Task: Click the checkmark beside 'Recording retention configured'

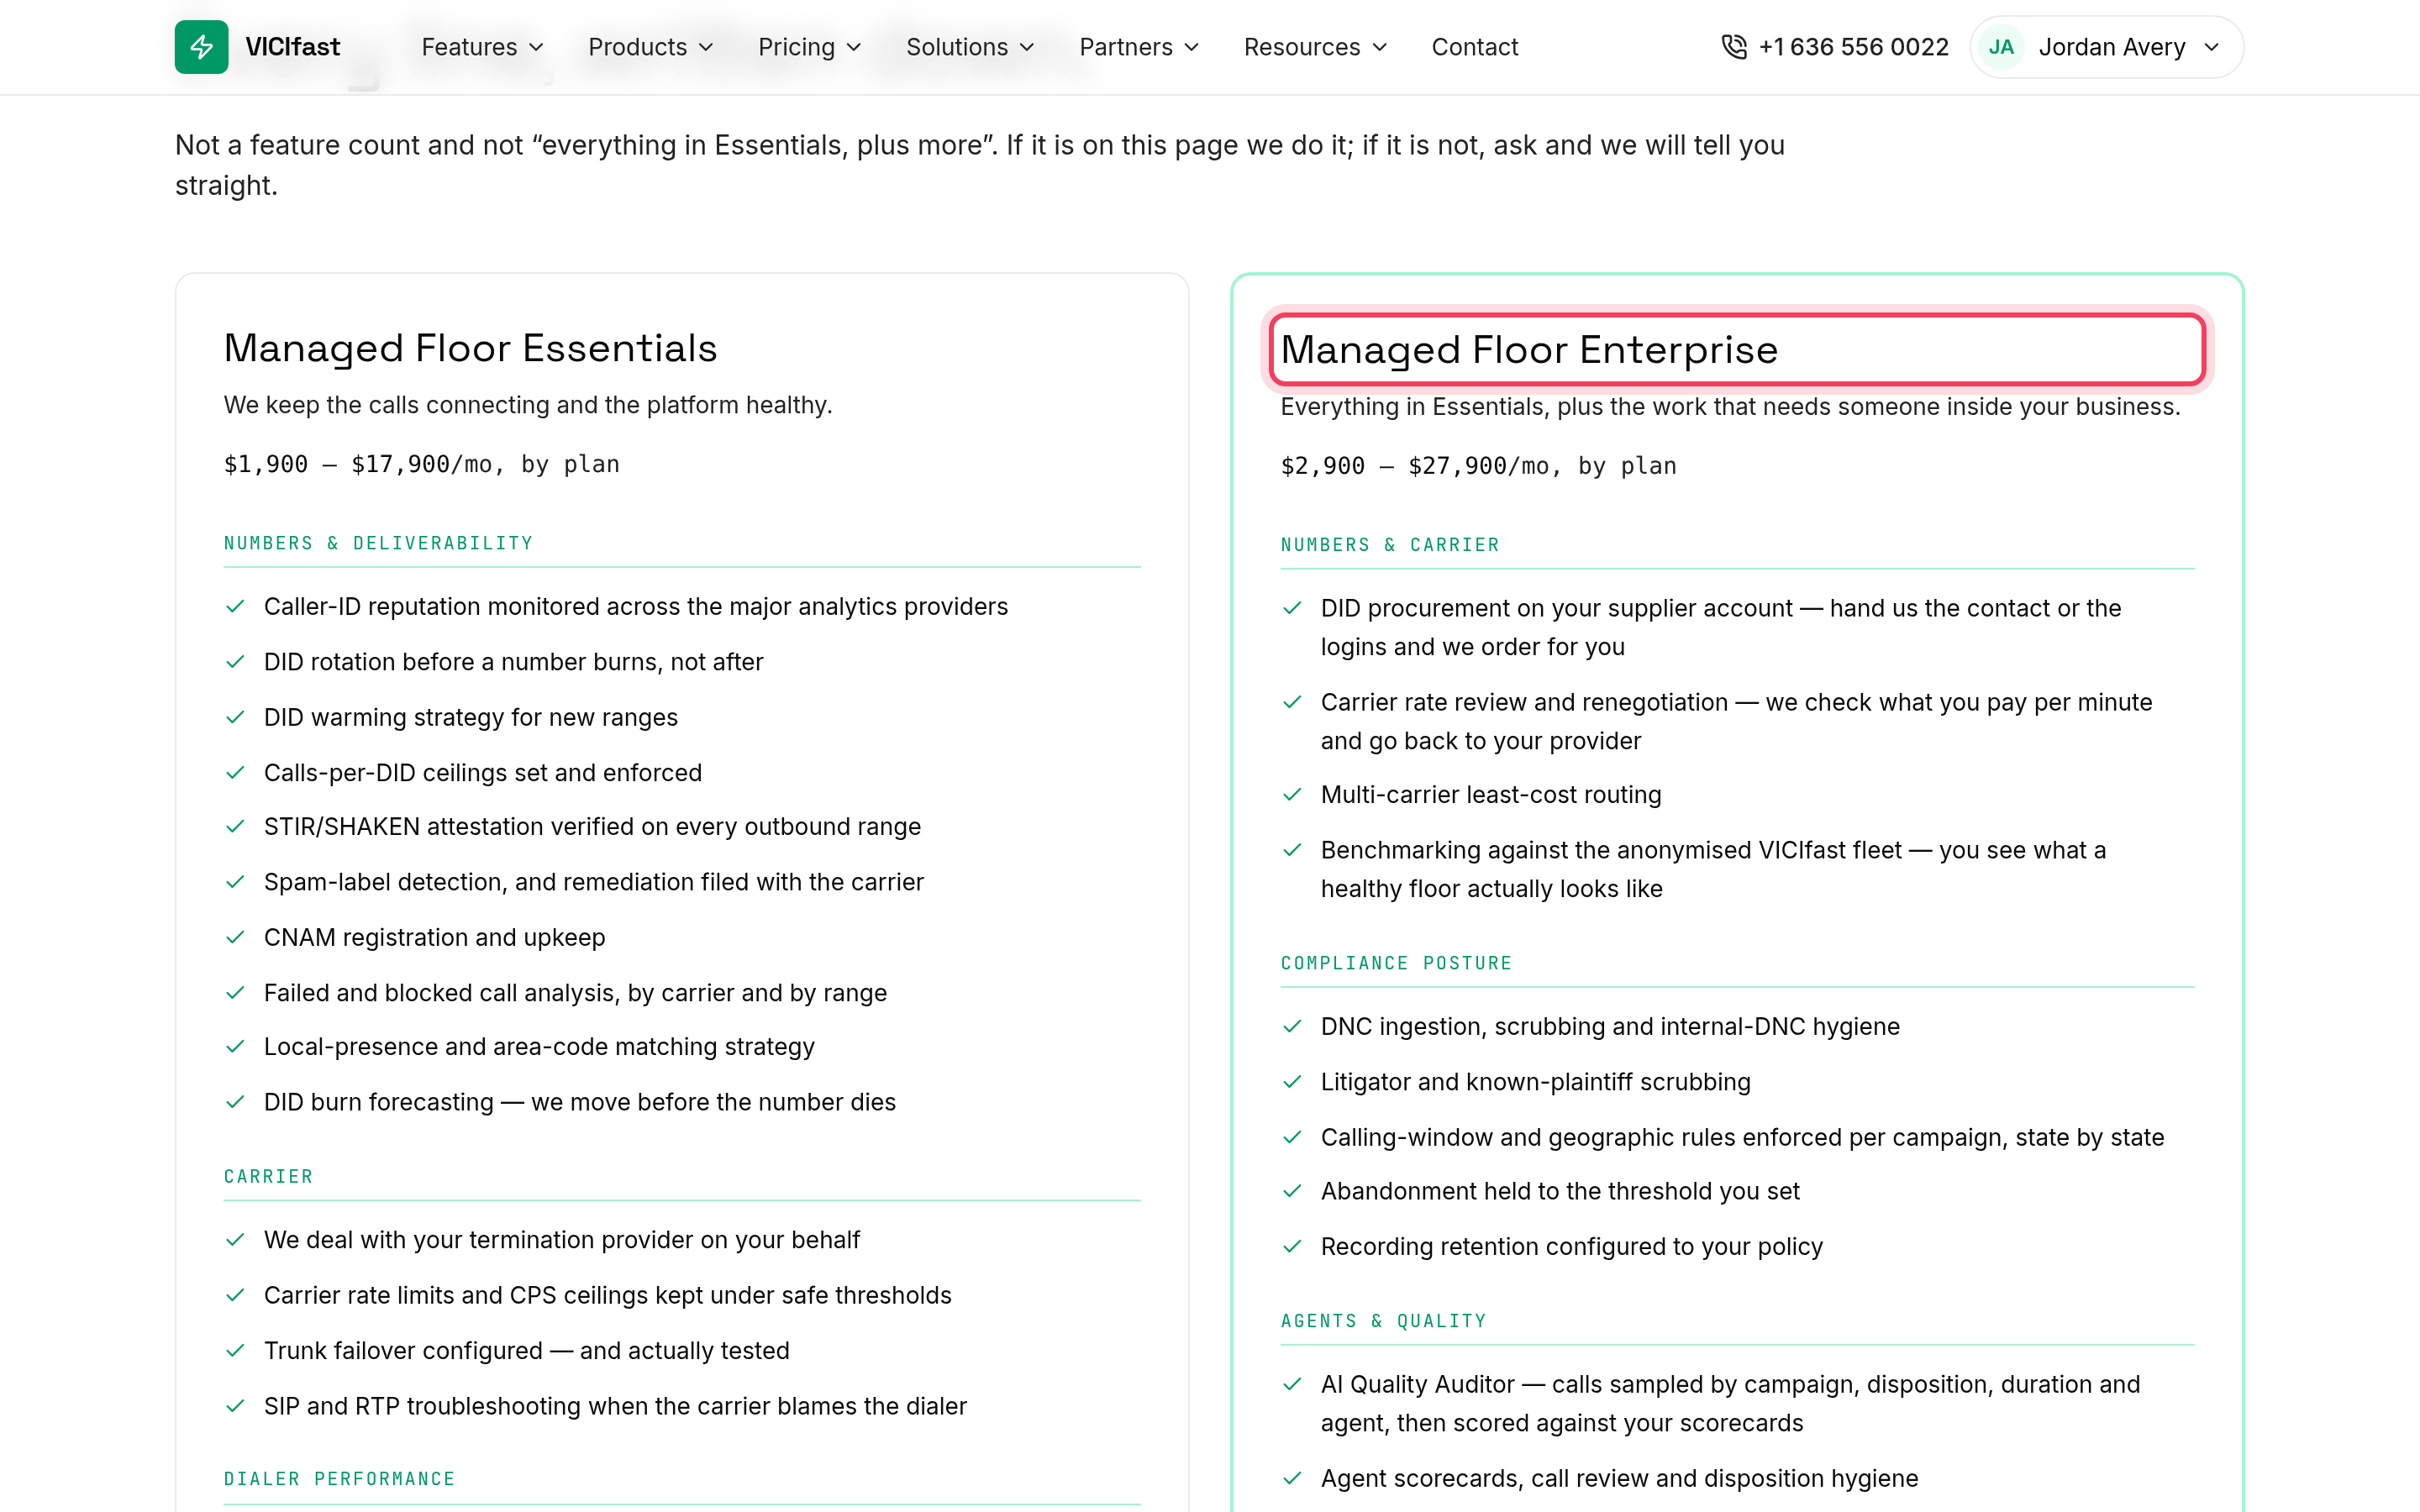Action: point(1292,1247)
